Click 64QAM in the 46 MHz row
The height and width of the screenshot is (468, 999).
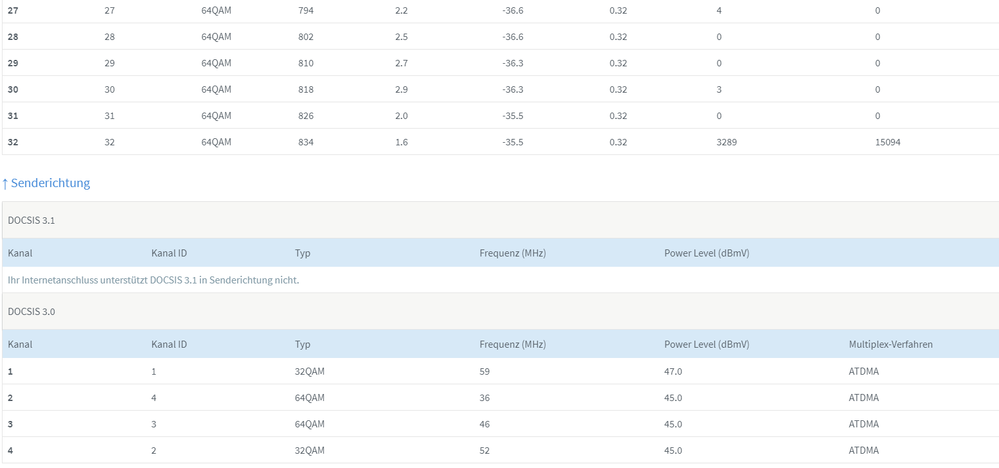310,425
